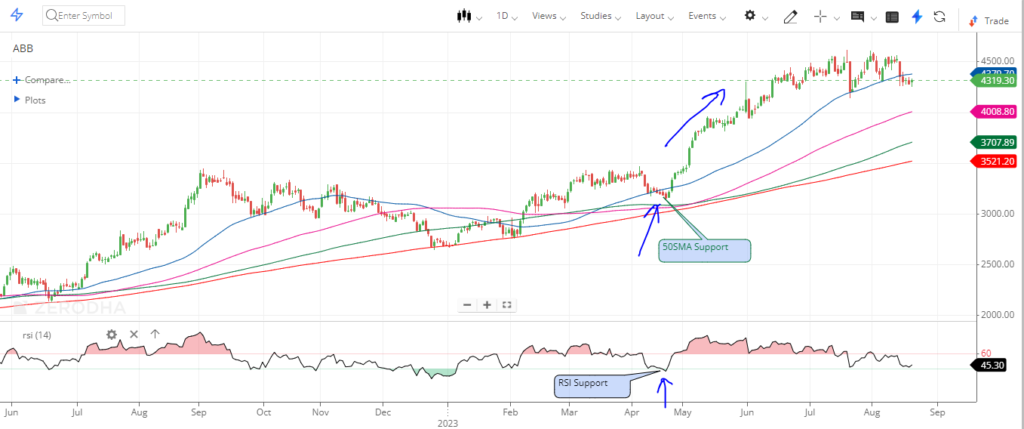Click the red 3521.20 price label
This screenshot has width=1024, height=429.
993,161
